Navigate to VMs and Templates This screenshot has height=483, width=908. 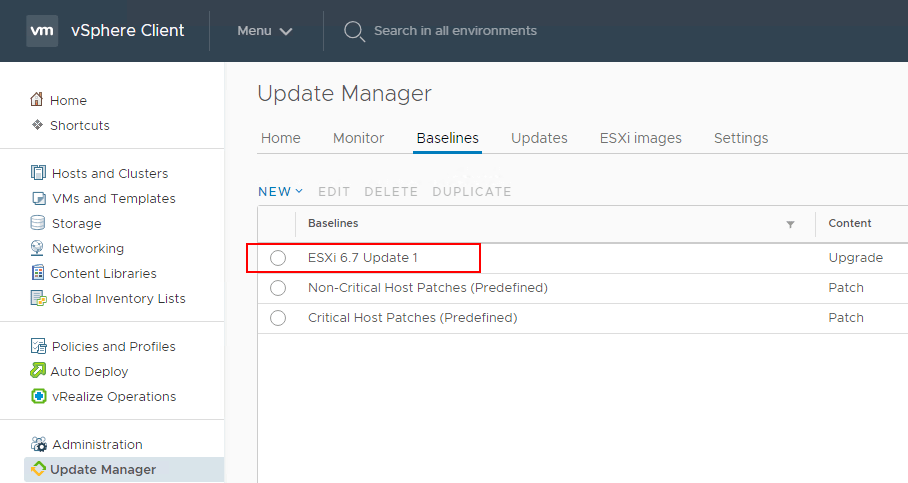[114, 198]
